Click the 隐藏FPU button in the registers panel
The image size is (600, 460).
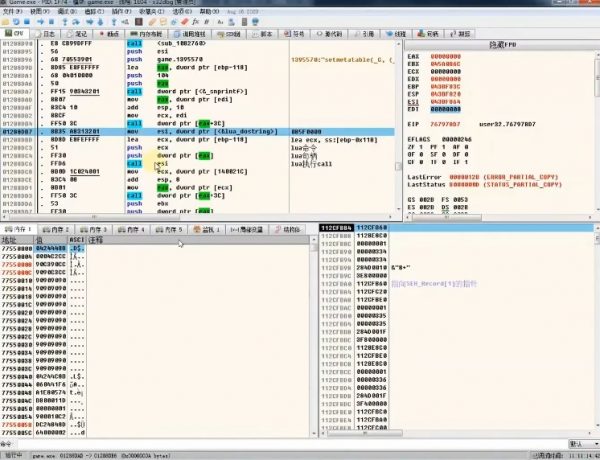tap(502, 46)
